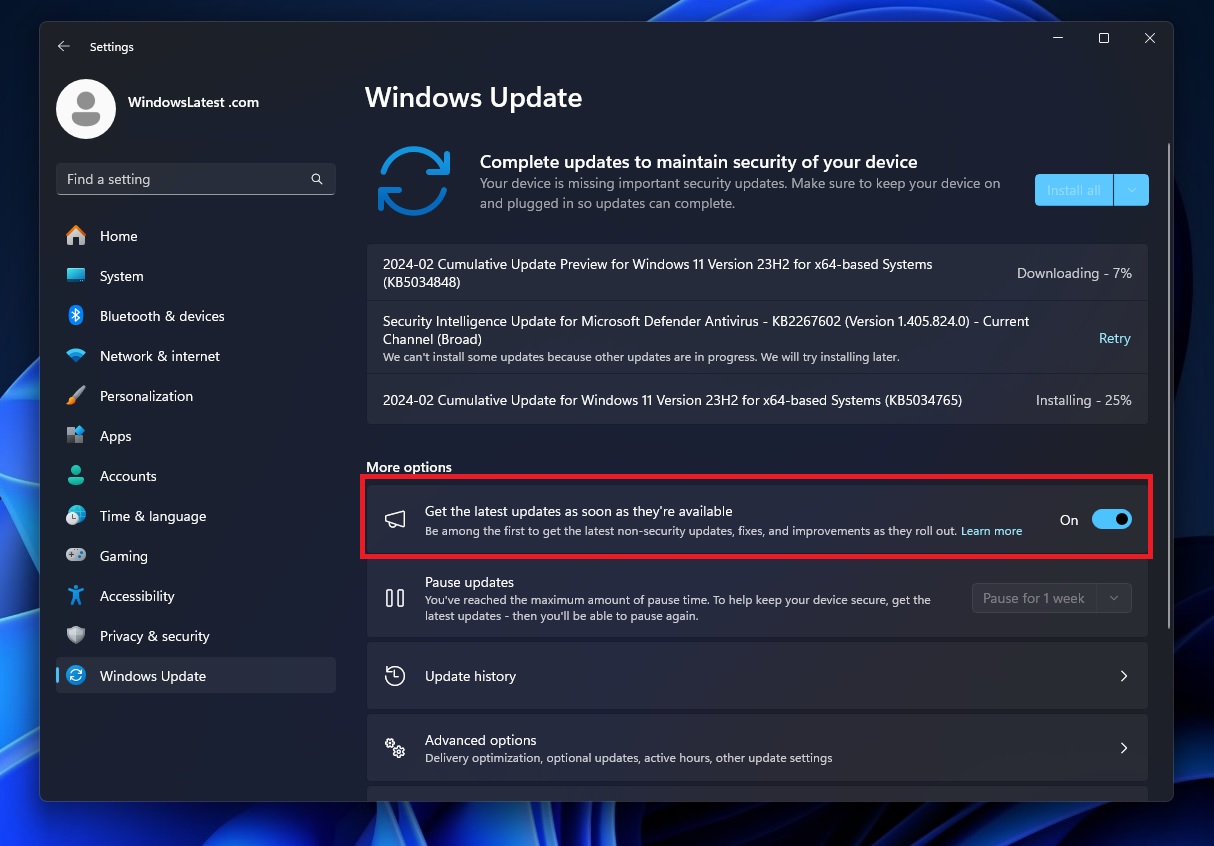The width and height of the screenshot is (1214, 846).
Task: Click the megaphone icon for latest updates
Action: 395,520
